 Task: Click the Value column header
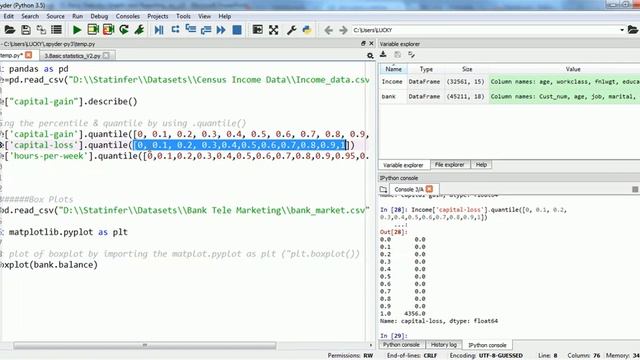pos(573,69)
